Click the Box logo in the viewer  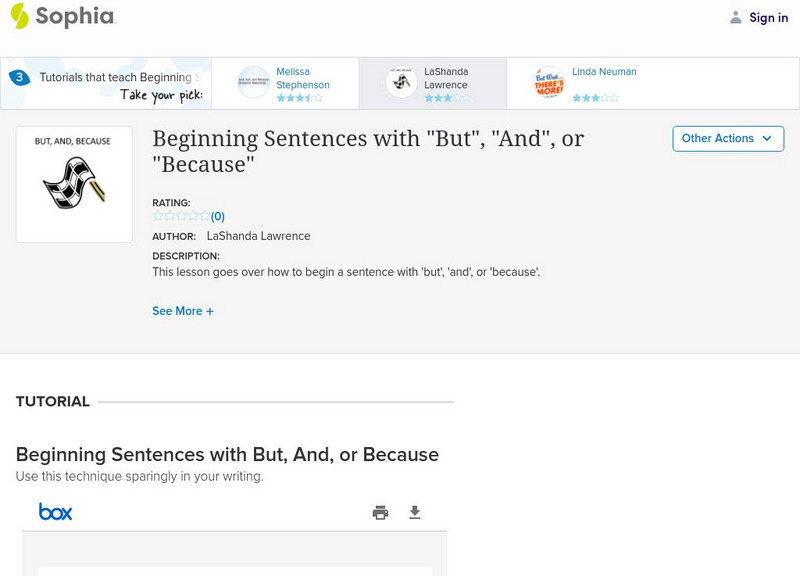pyautogui.click(x=56, y=512)
